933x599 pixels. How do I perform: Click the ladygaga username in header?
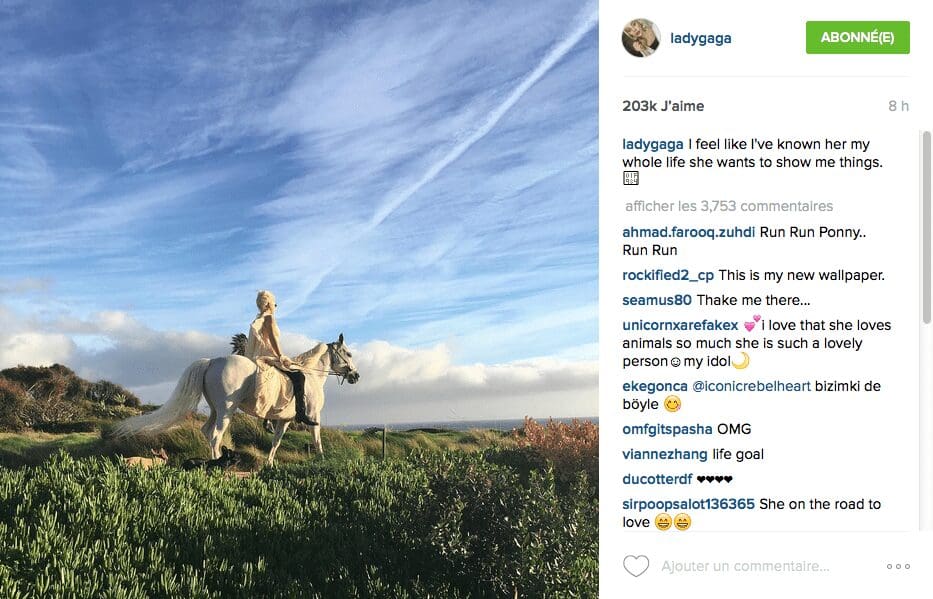(x=700, y=38)
